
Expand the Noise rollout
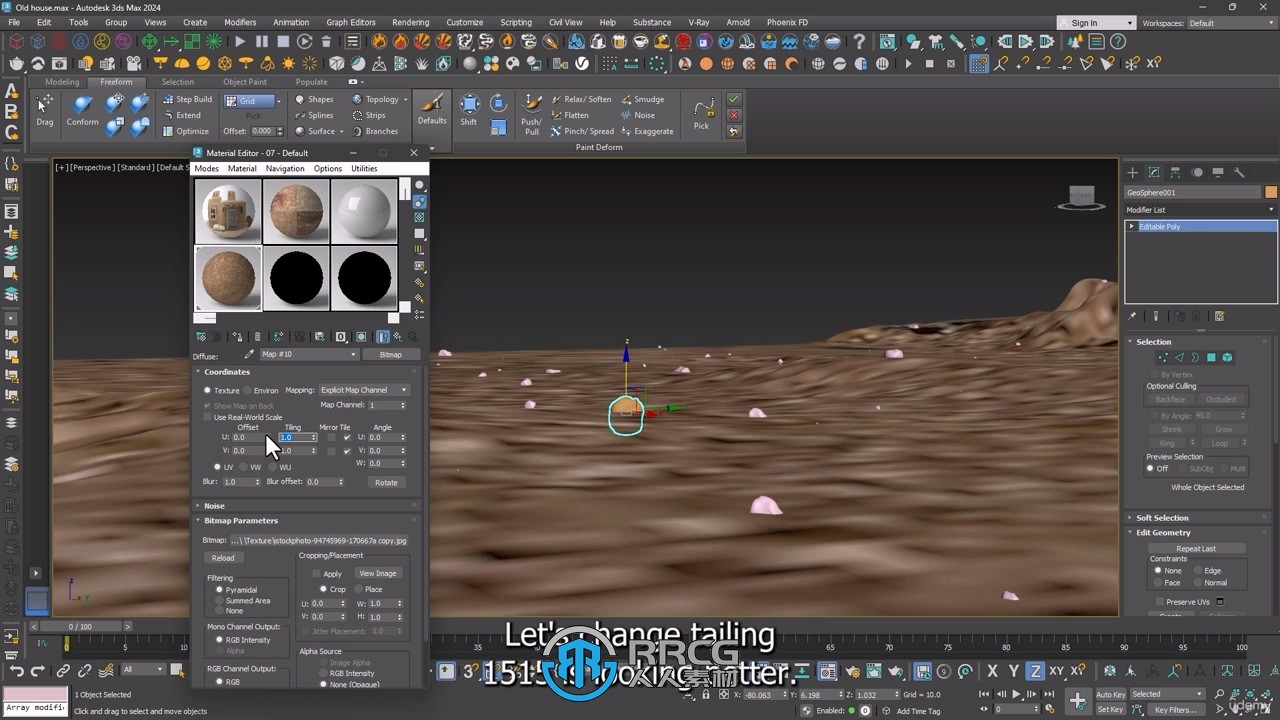tap(305, 505)
